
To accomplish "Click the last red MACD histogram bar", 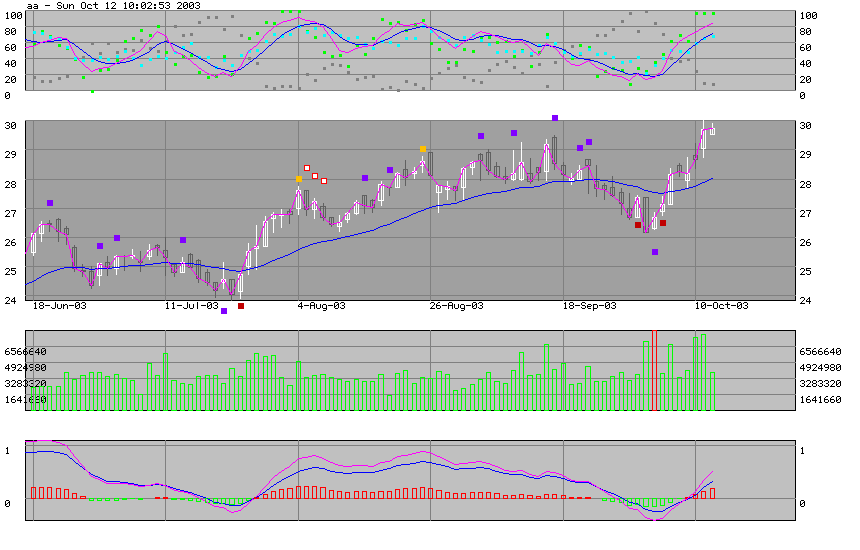I will pos(713,492).
